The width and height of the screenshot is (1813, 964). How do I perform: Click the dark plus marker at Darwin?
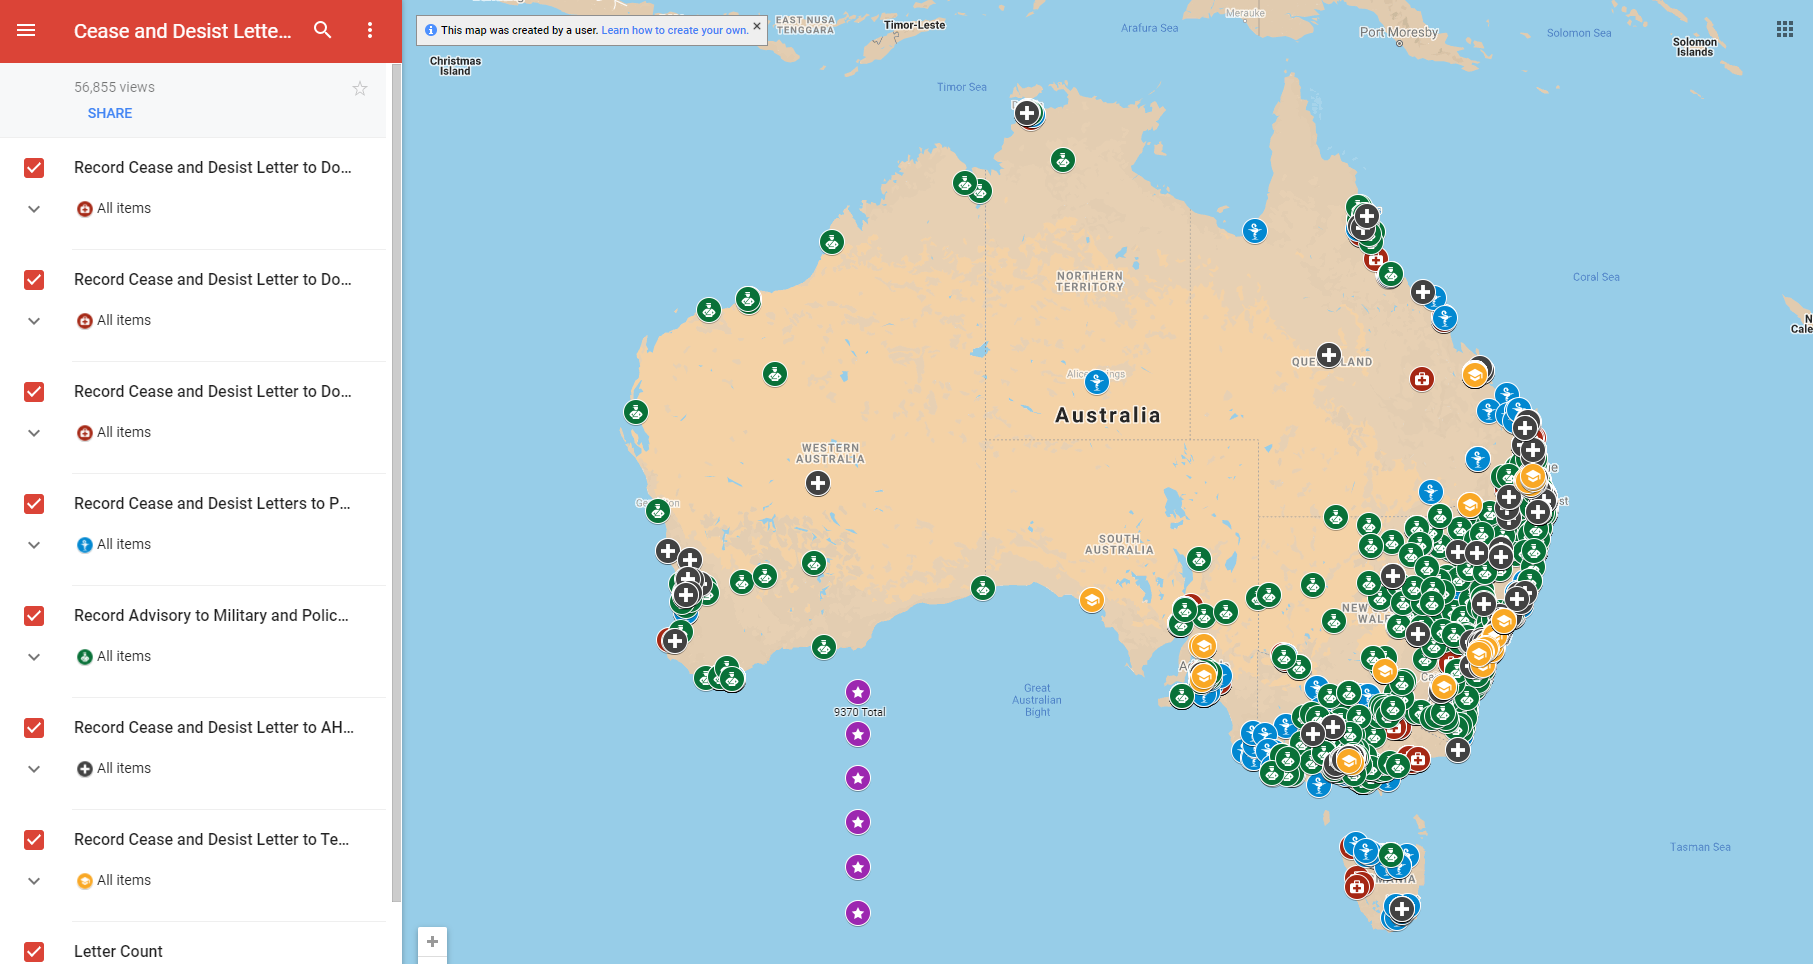1027,113
